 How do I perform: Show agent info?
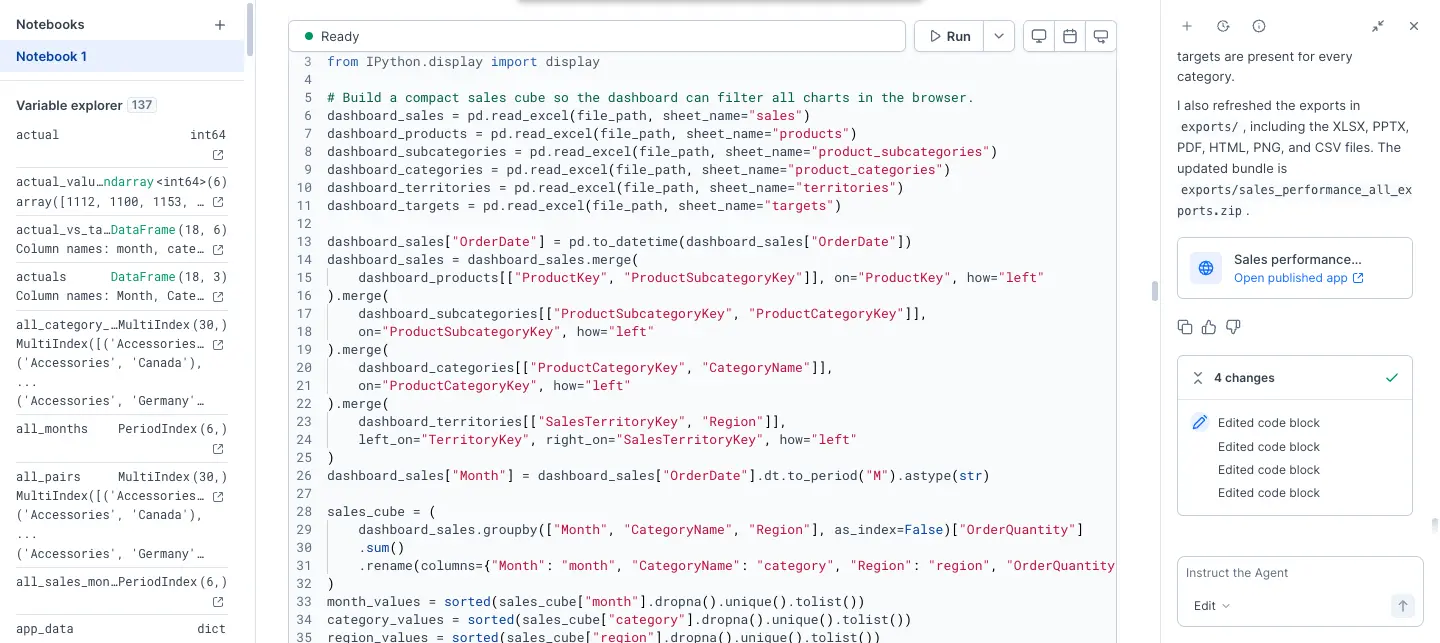click(1259, 26)
